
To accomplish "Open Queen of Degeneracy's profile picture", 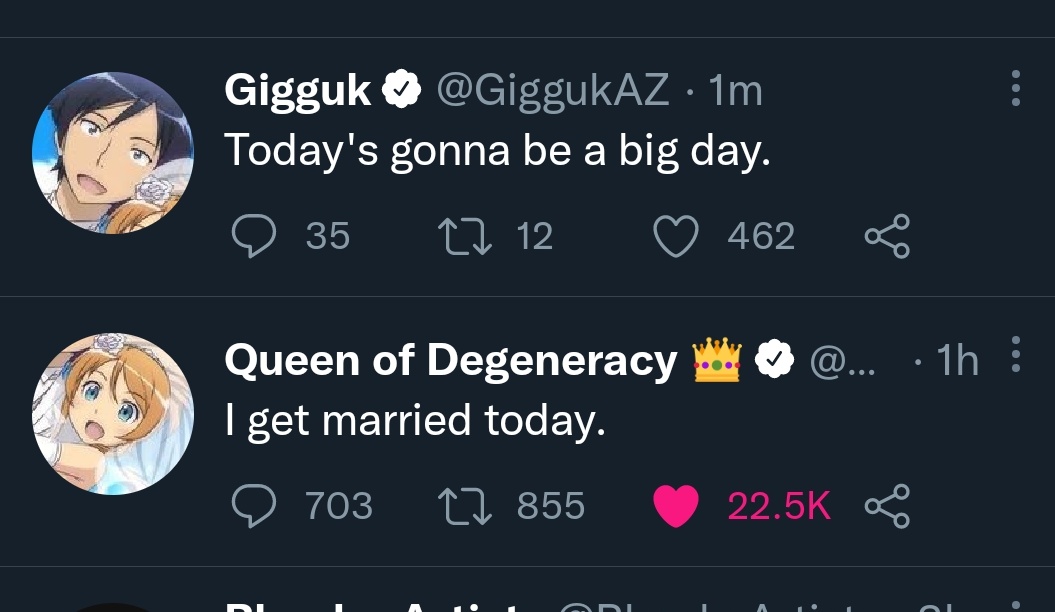I will (112, 413).
